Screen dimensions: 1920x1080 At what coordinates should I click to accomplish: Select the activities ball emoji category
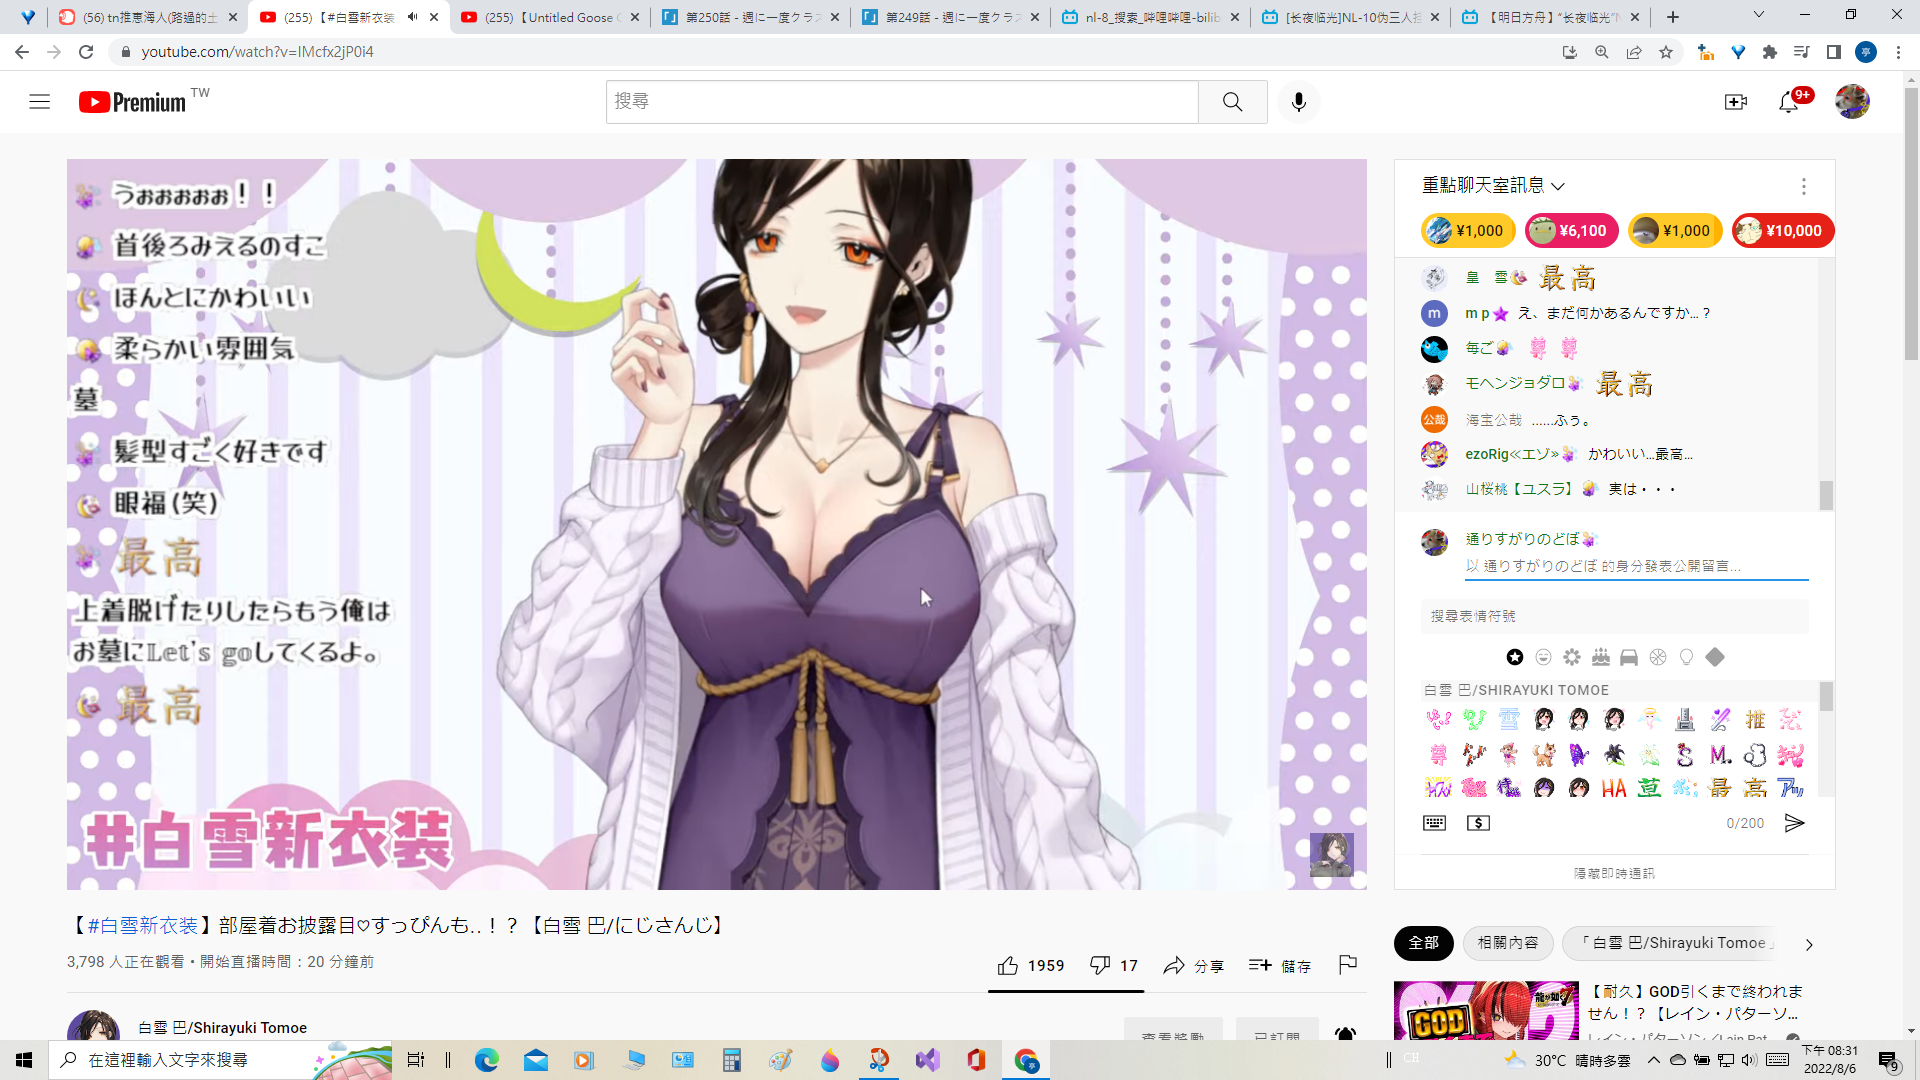click(1658, 657)
